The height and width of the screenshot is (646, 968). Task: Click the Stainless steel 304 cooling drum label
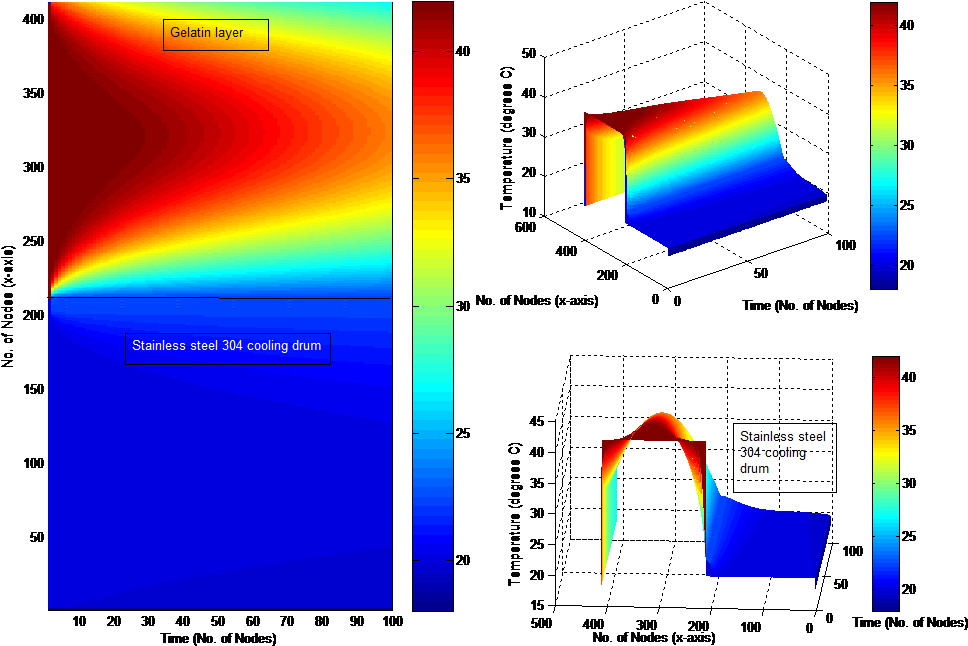(x=227, y=347)
